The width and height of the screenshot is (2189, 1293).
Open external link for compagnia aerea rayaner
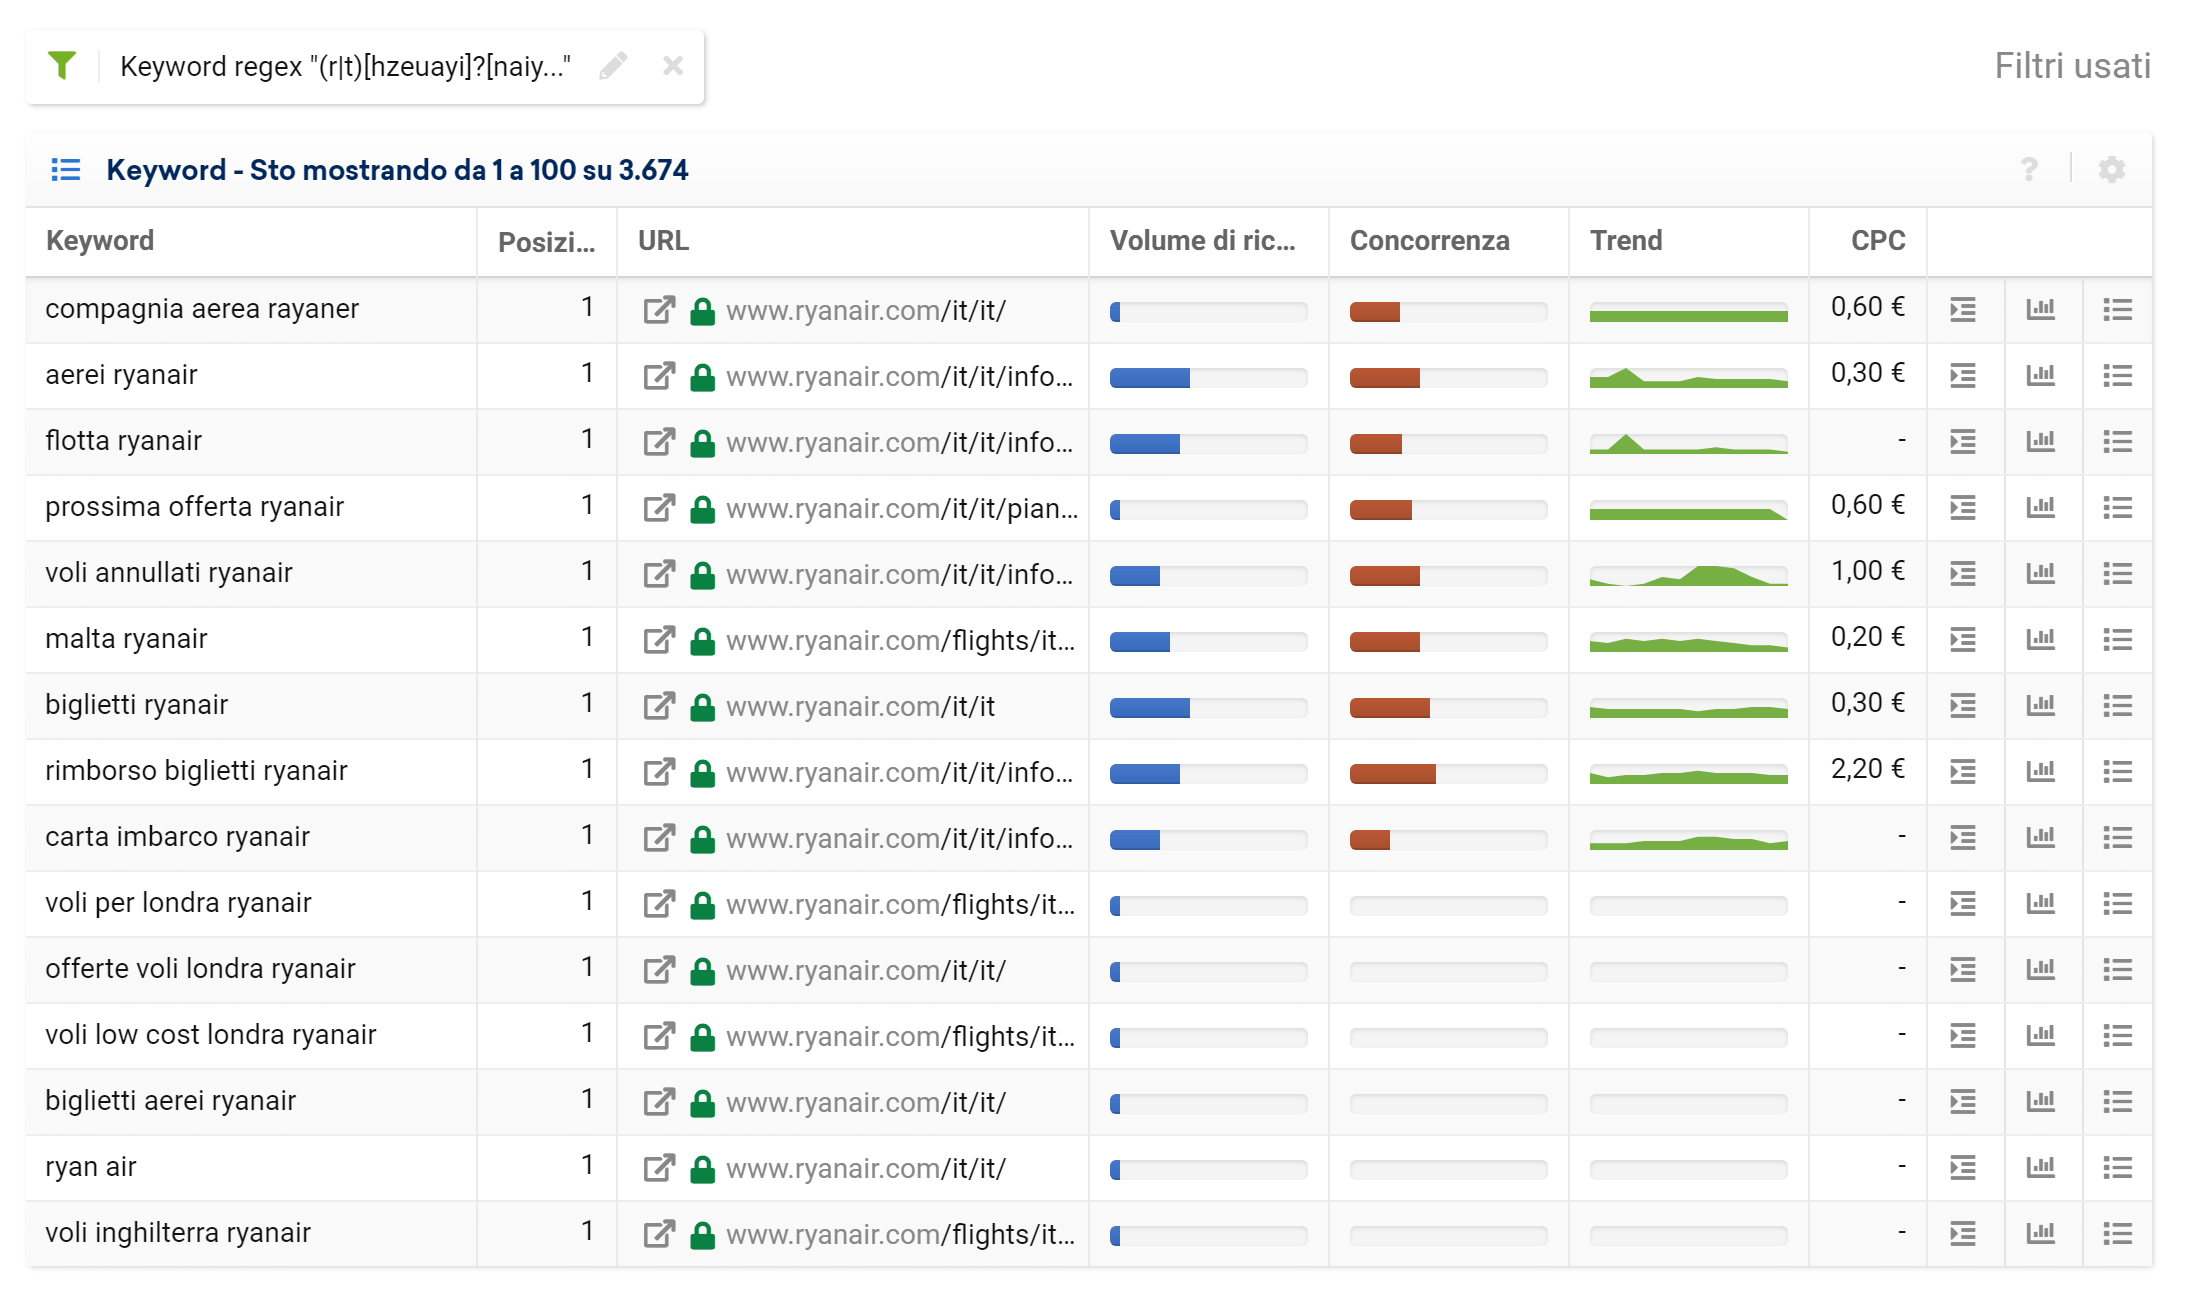click(x=659, y=310)
